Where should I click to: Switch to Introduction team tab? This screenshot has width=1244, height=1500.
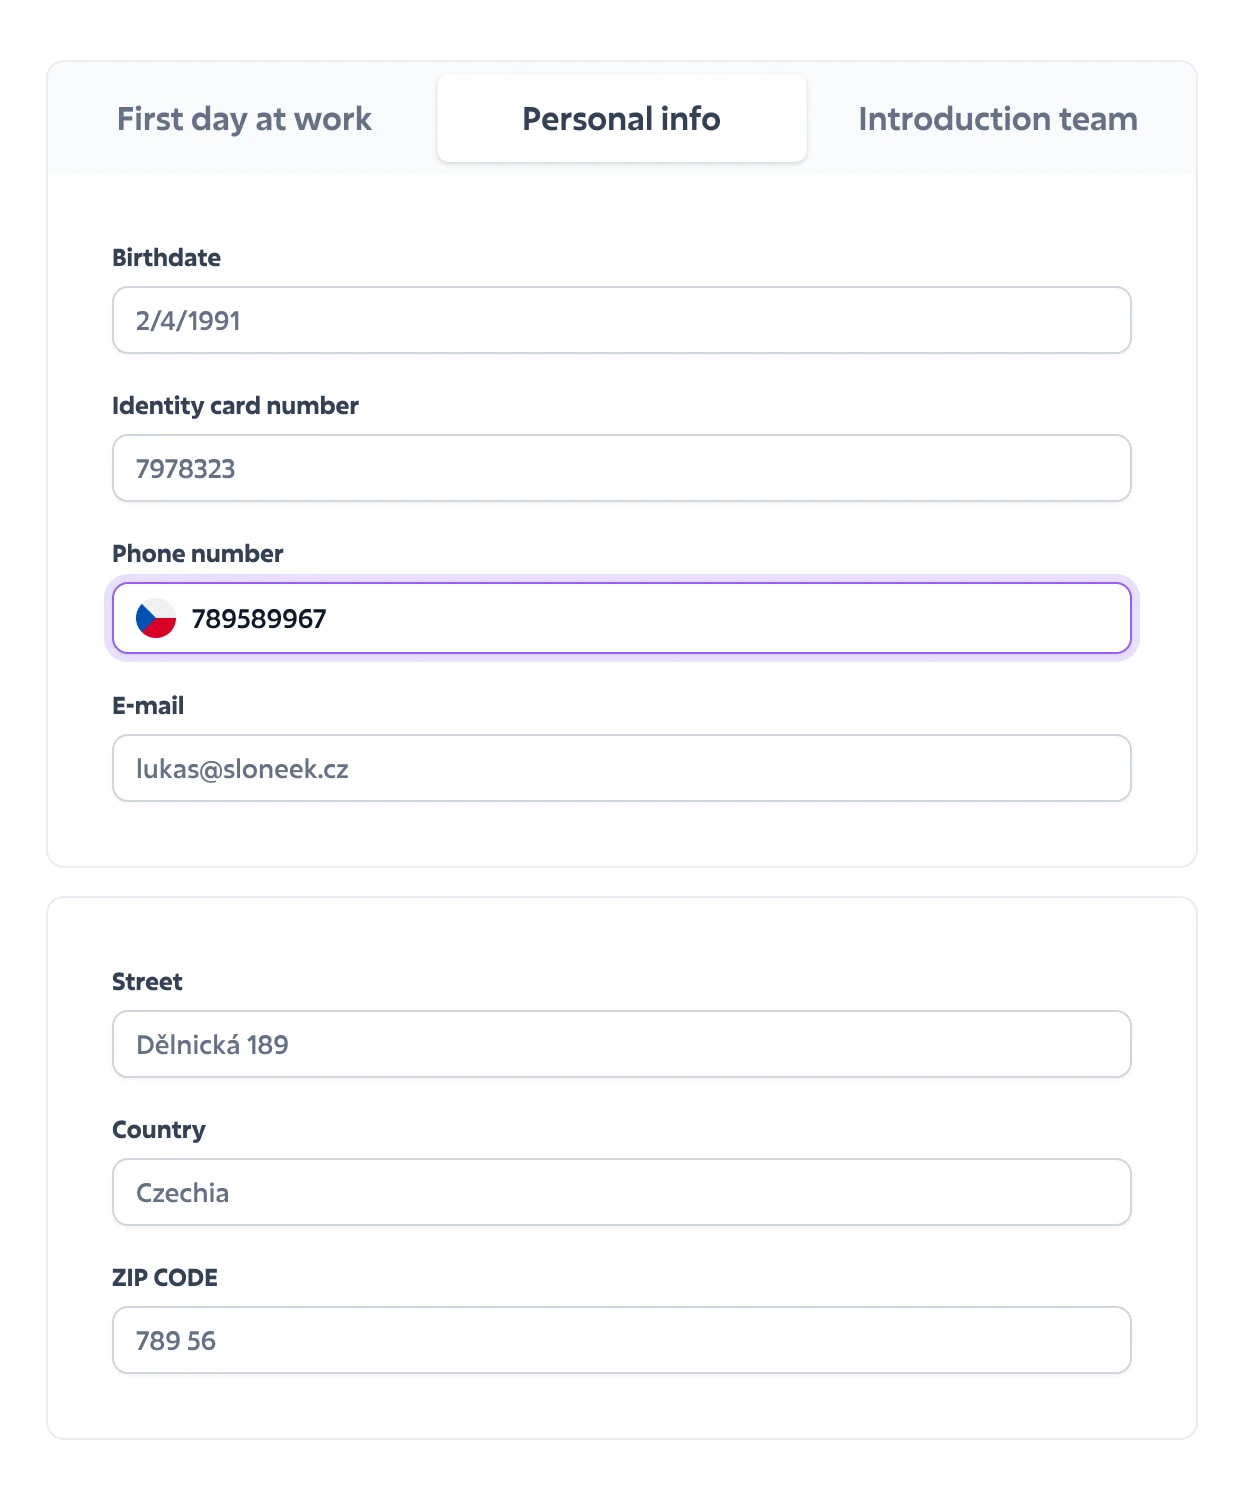pyautogui.click(x=997, y=119)
